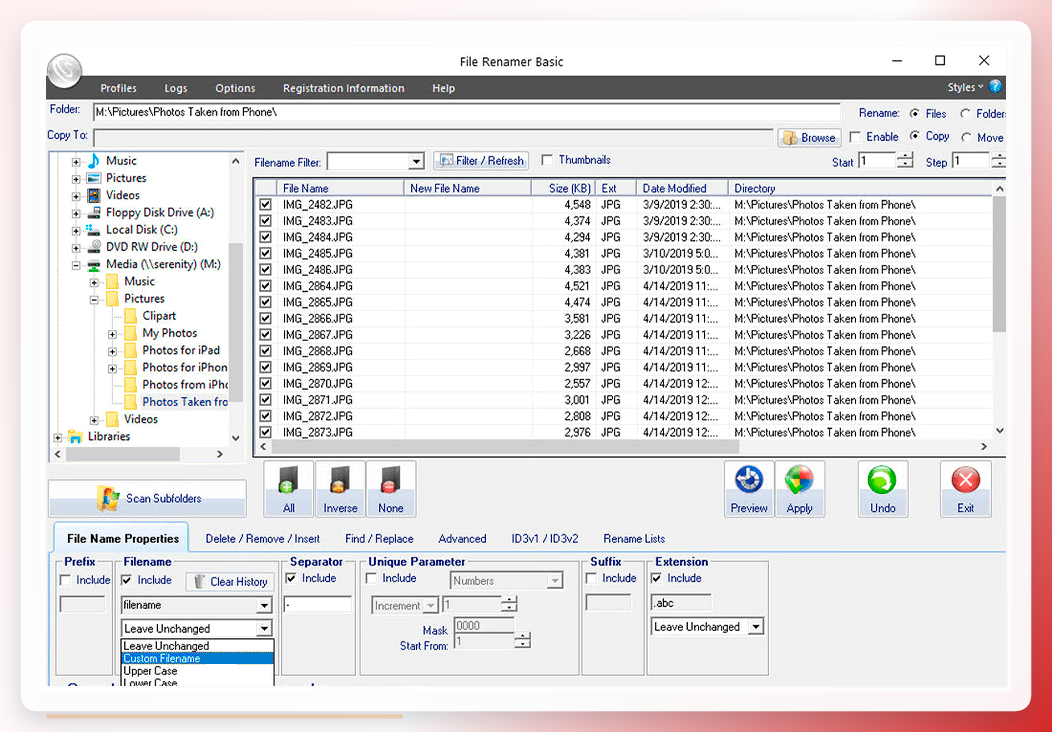Enable the Prefix Include checkbox
Screen dimensions: 1052x732
[x=65, y=580]
